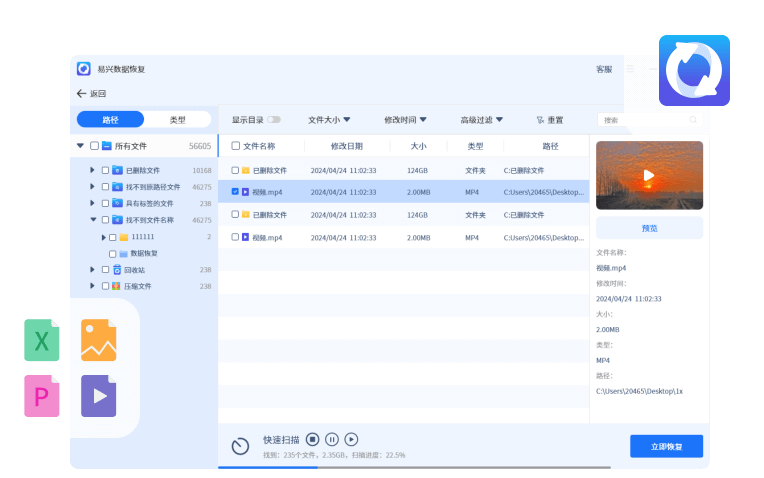Stop the quick scan with the stop icon

(312, 439)
